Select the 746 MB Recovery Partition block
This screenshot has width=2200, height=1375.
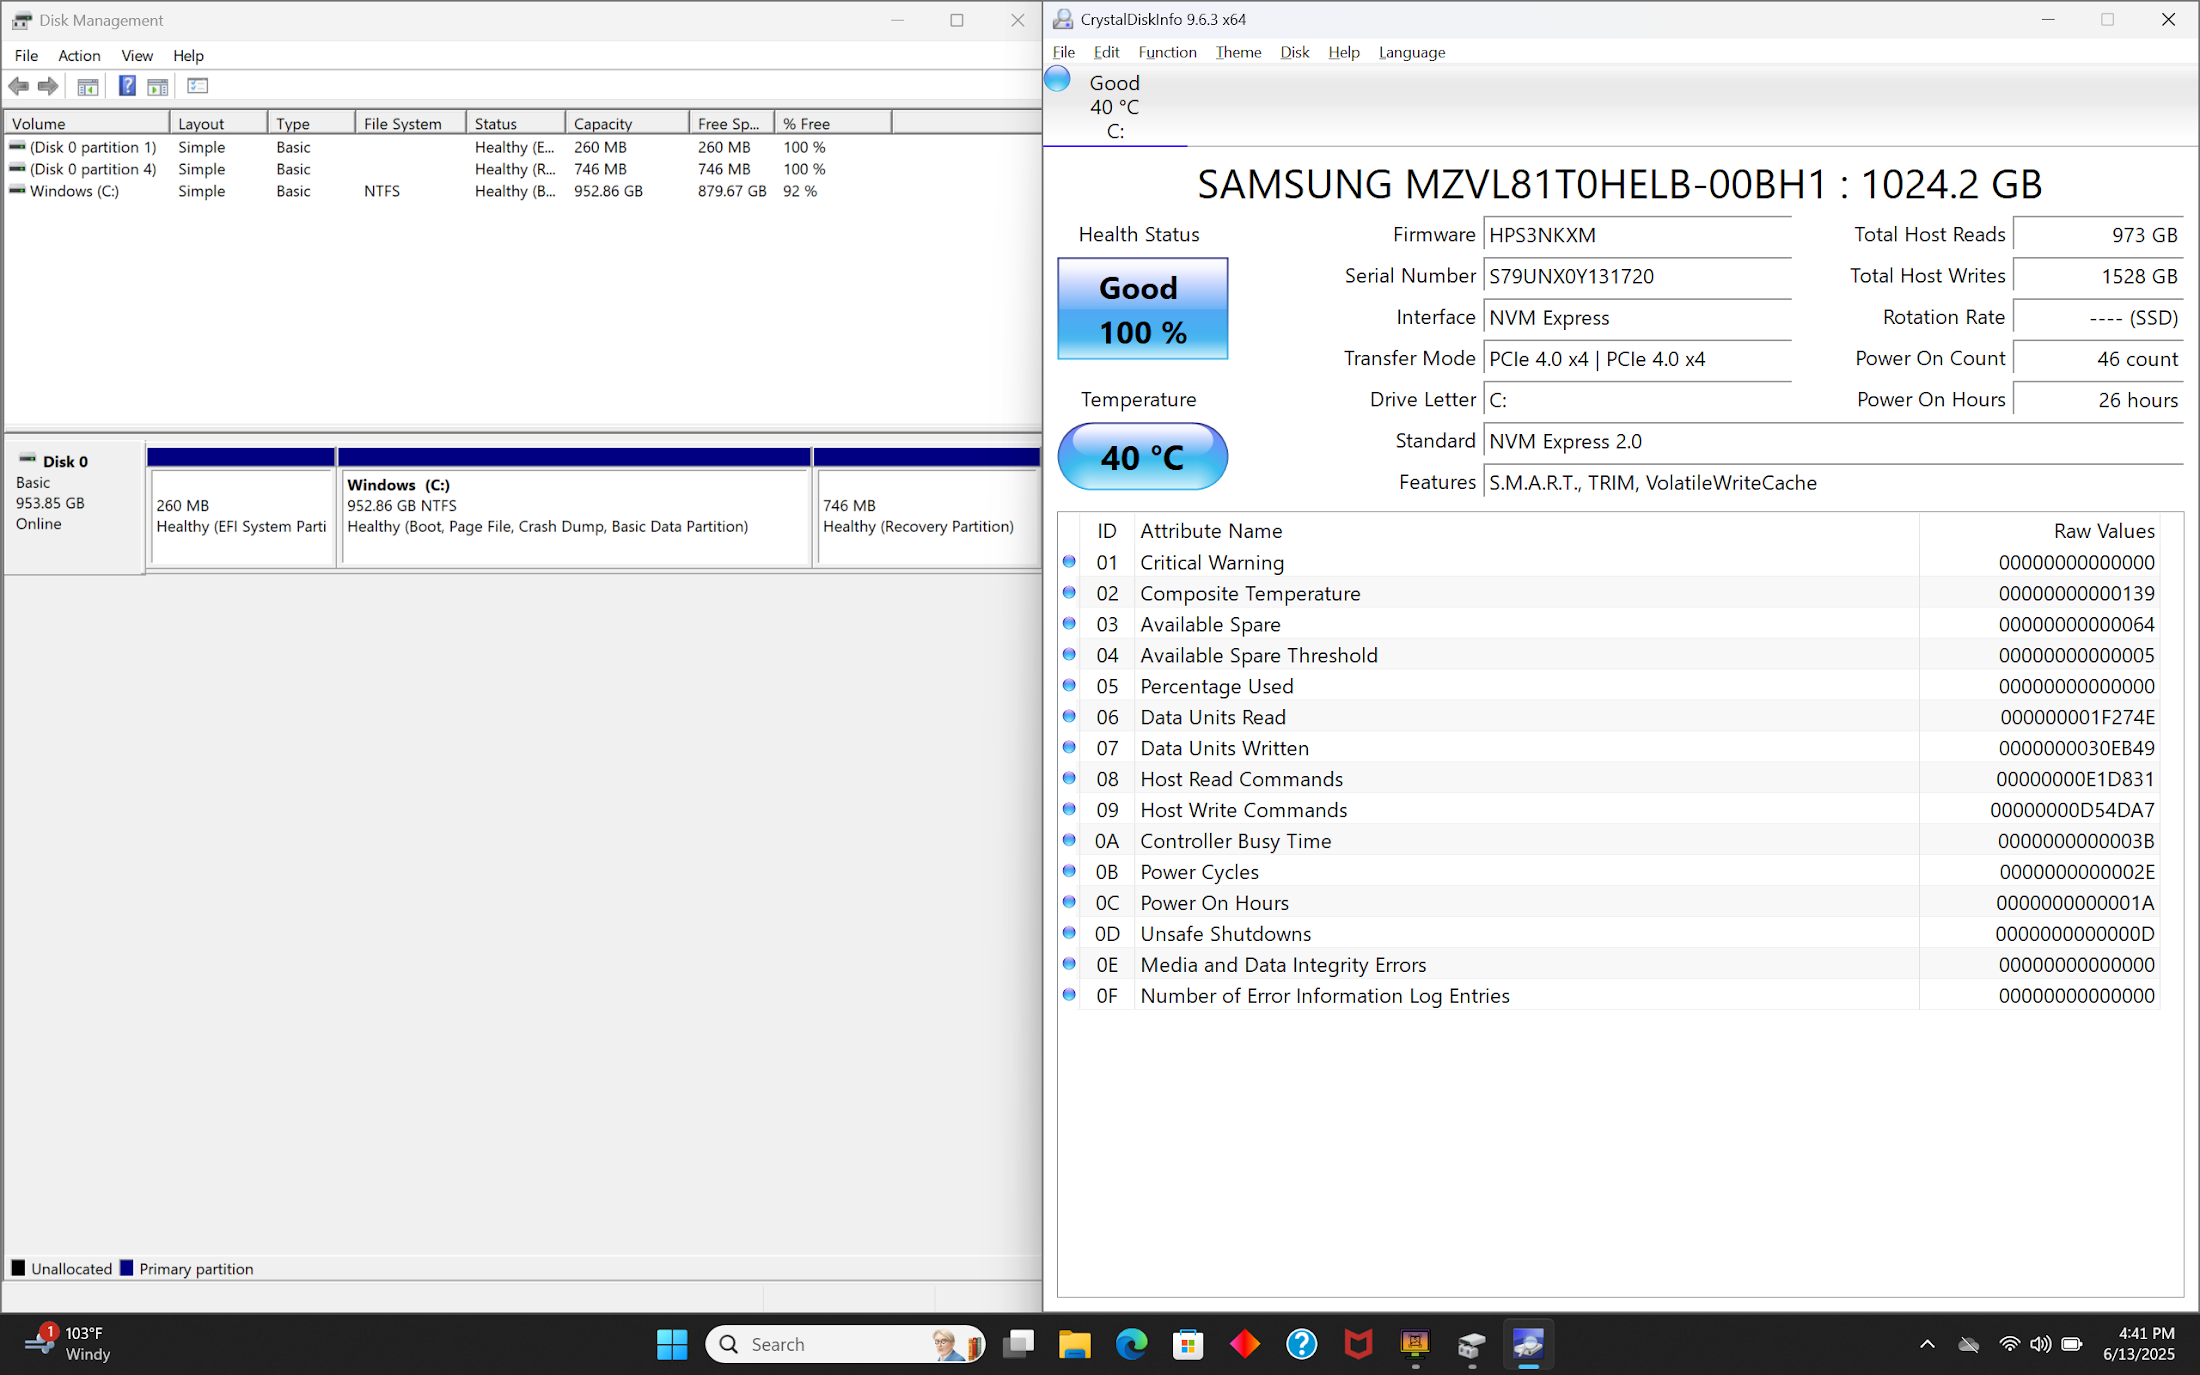(x=927, y=507)
